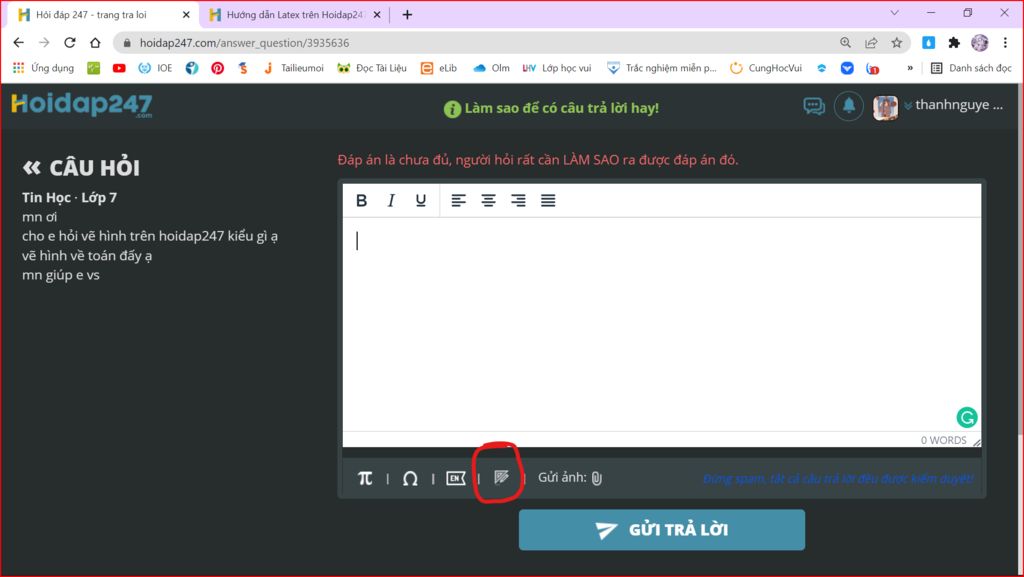Open the CungHocVui bookmark

(x=765, y=68)
